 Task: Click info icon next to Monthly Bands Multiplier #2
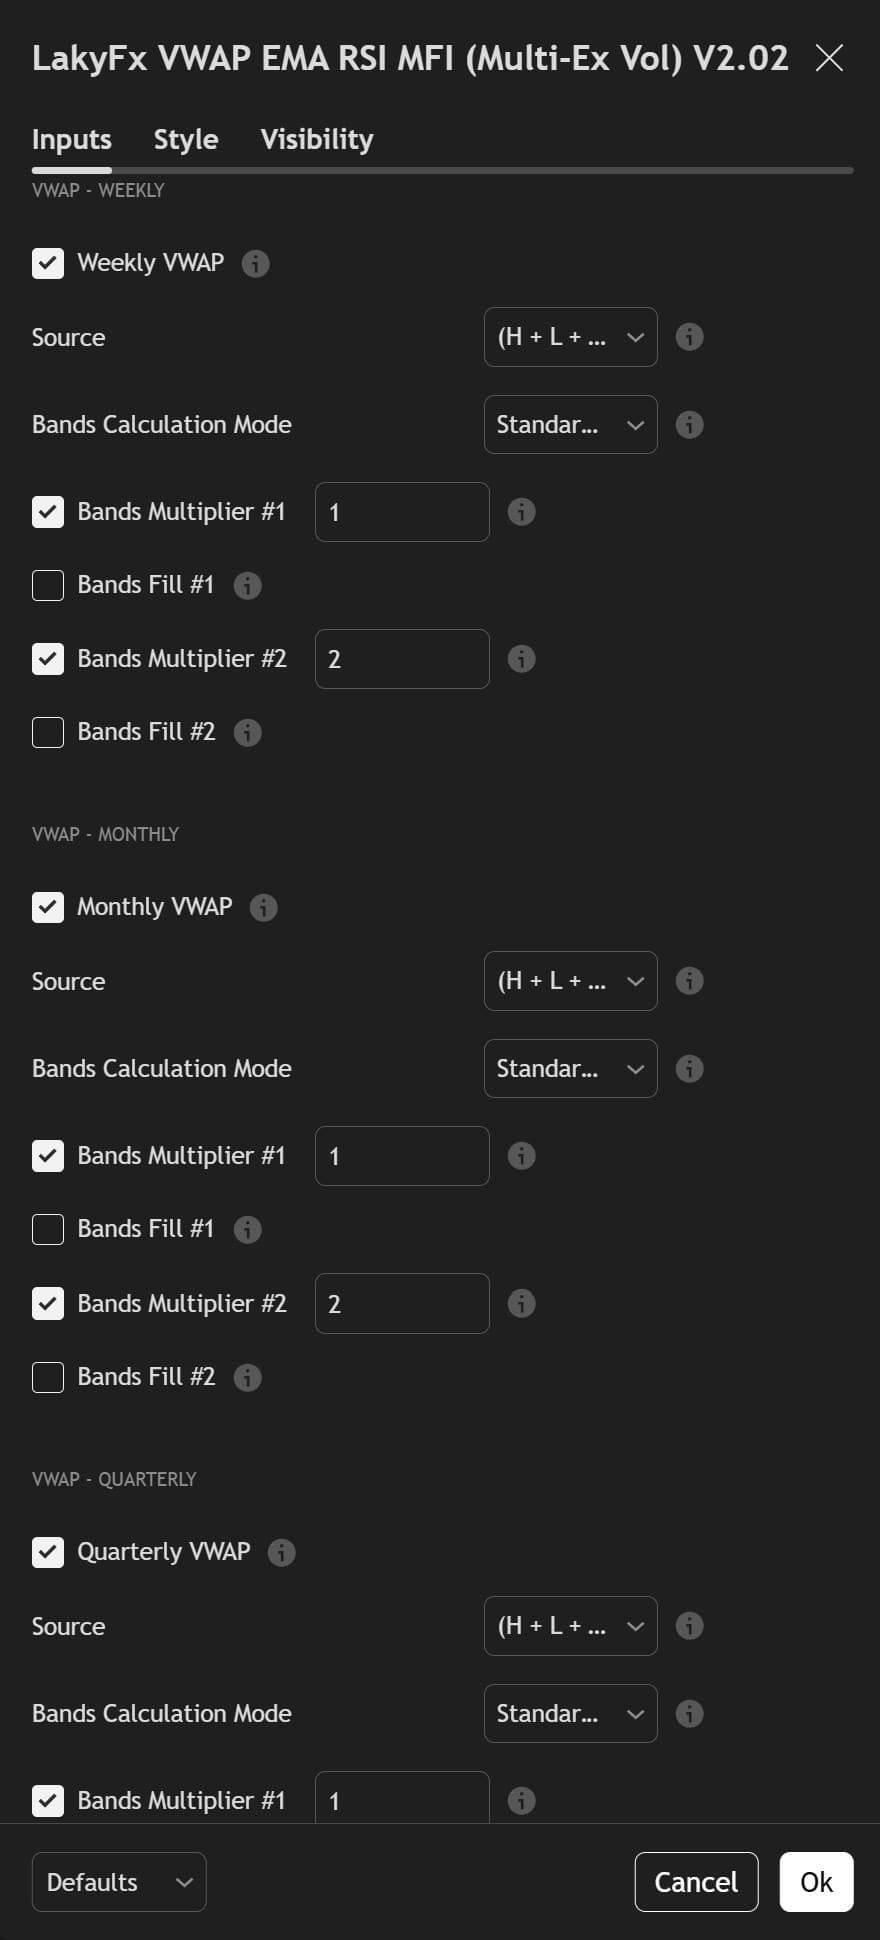[x=521, y=1303]
